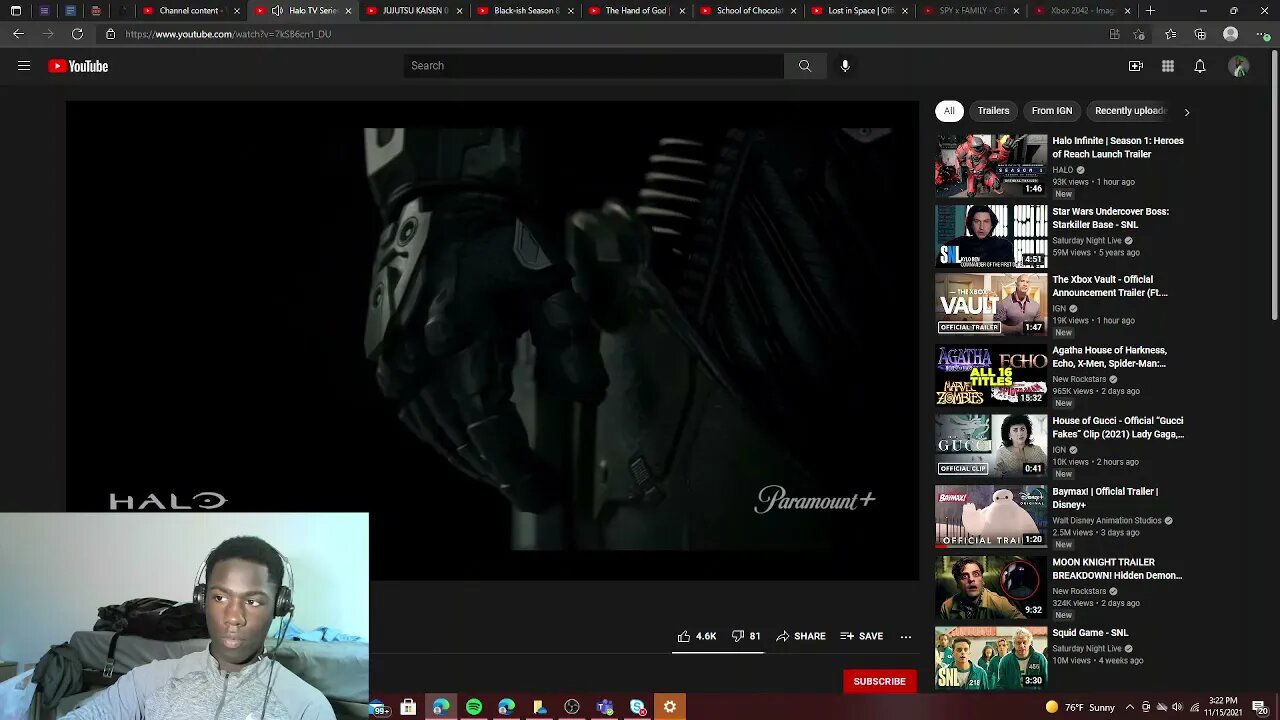
Task: Like the video with thumbs up 4.6K
Action: (696, 636)
